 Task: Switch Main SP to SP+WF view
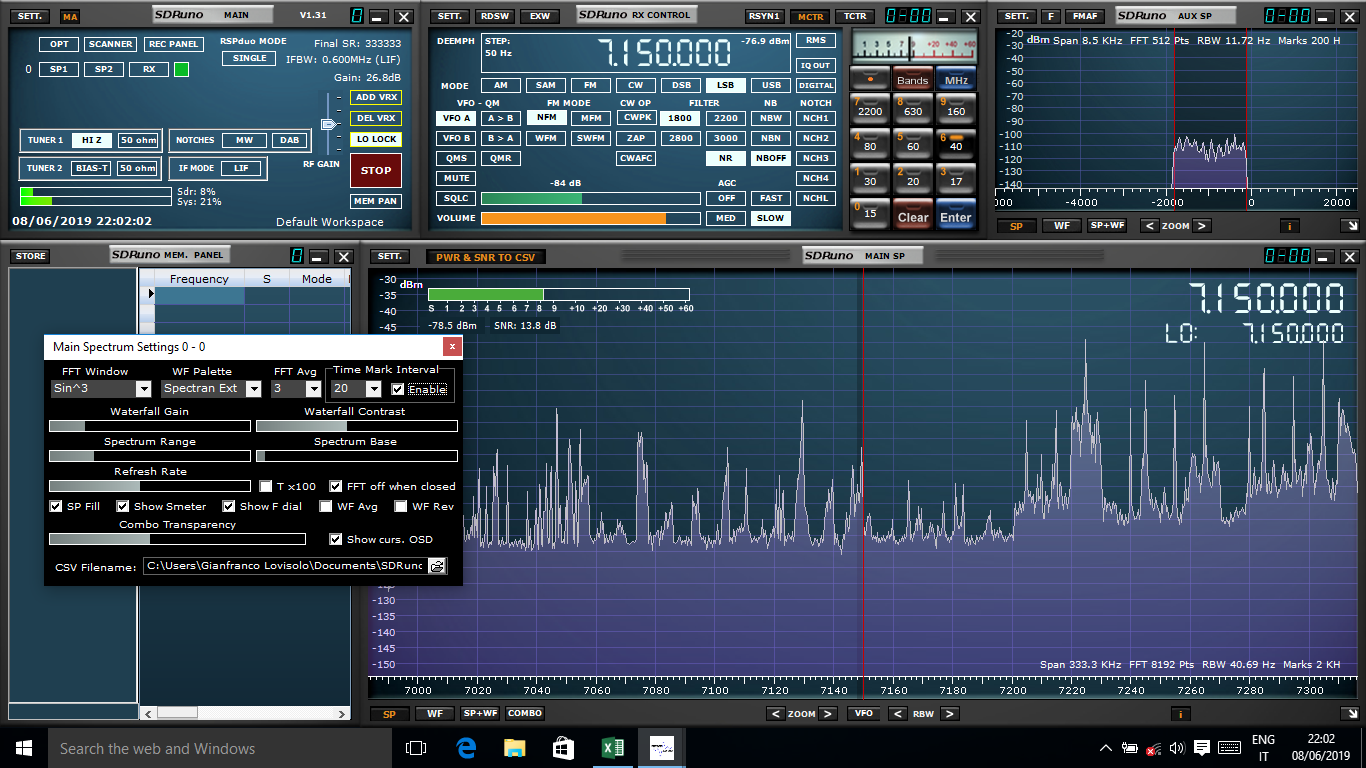pos(479,714)
